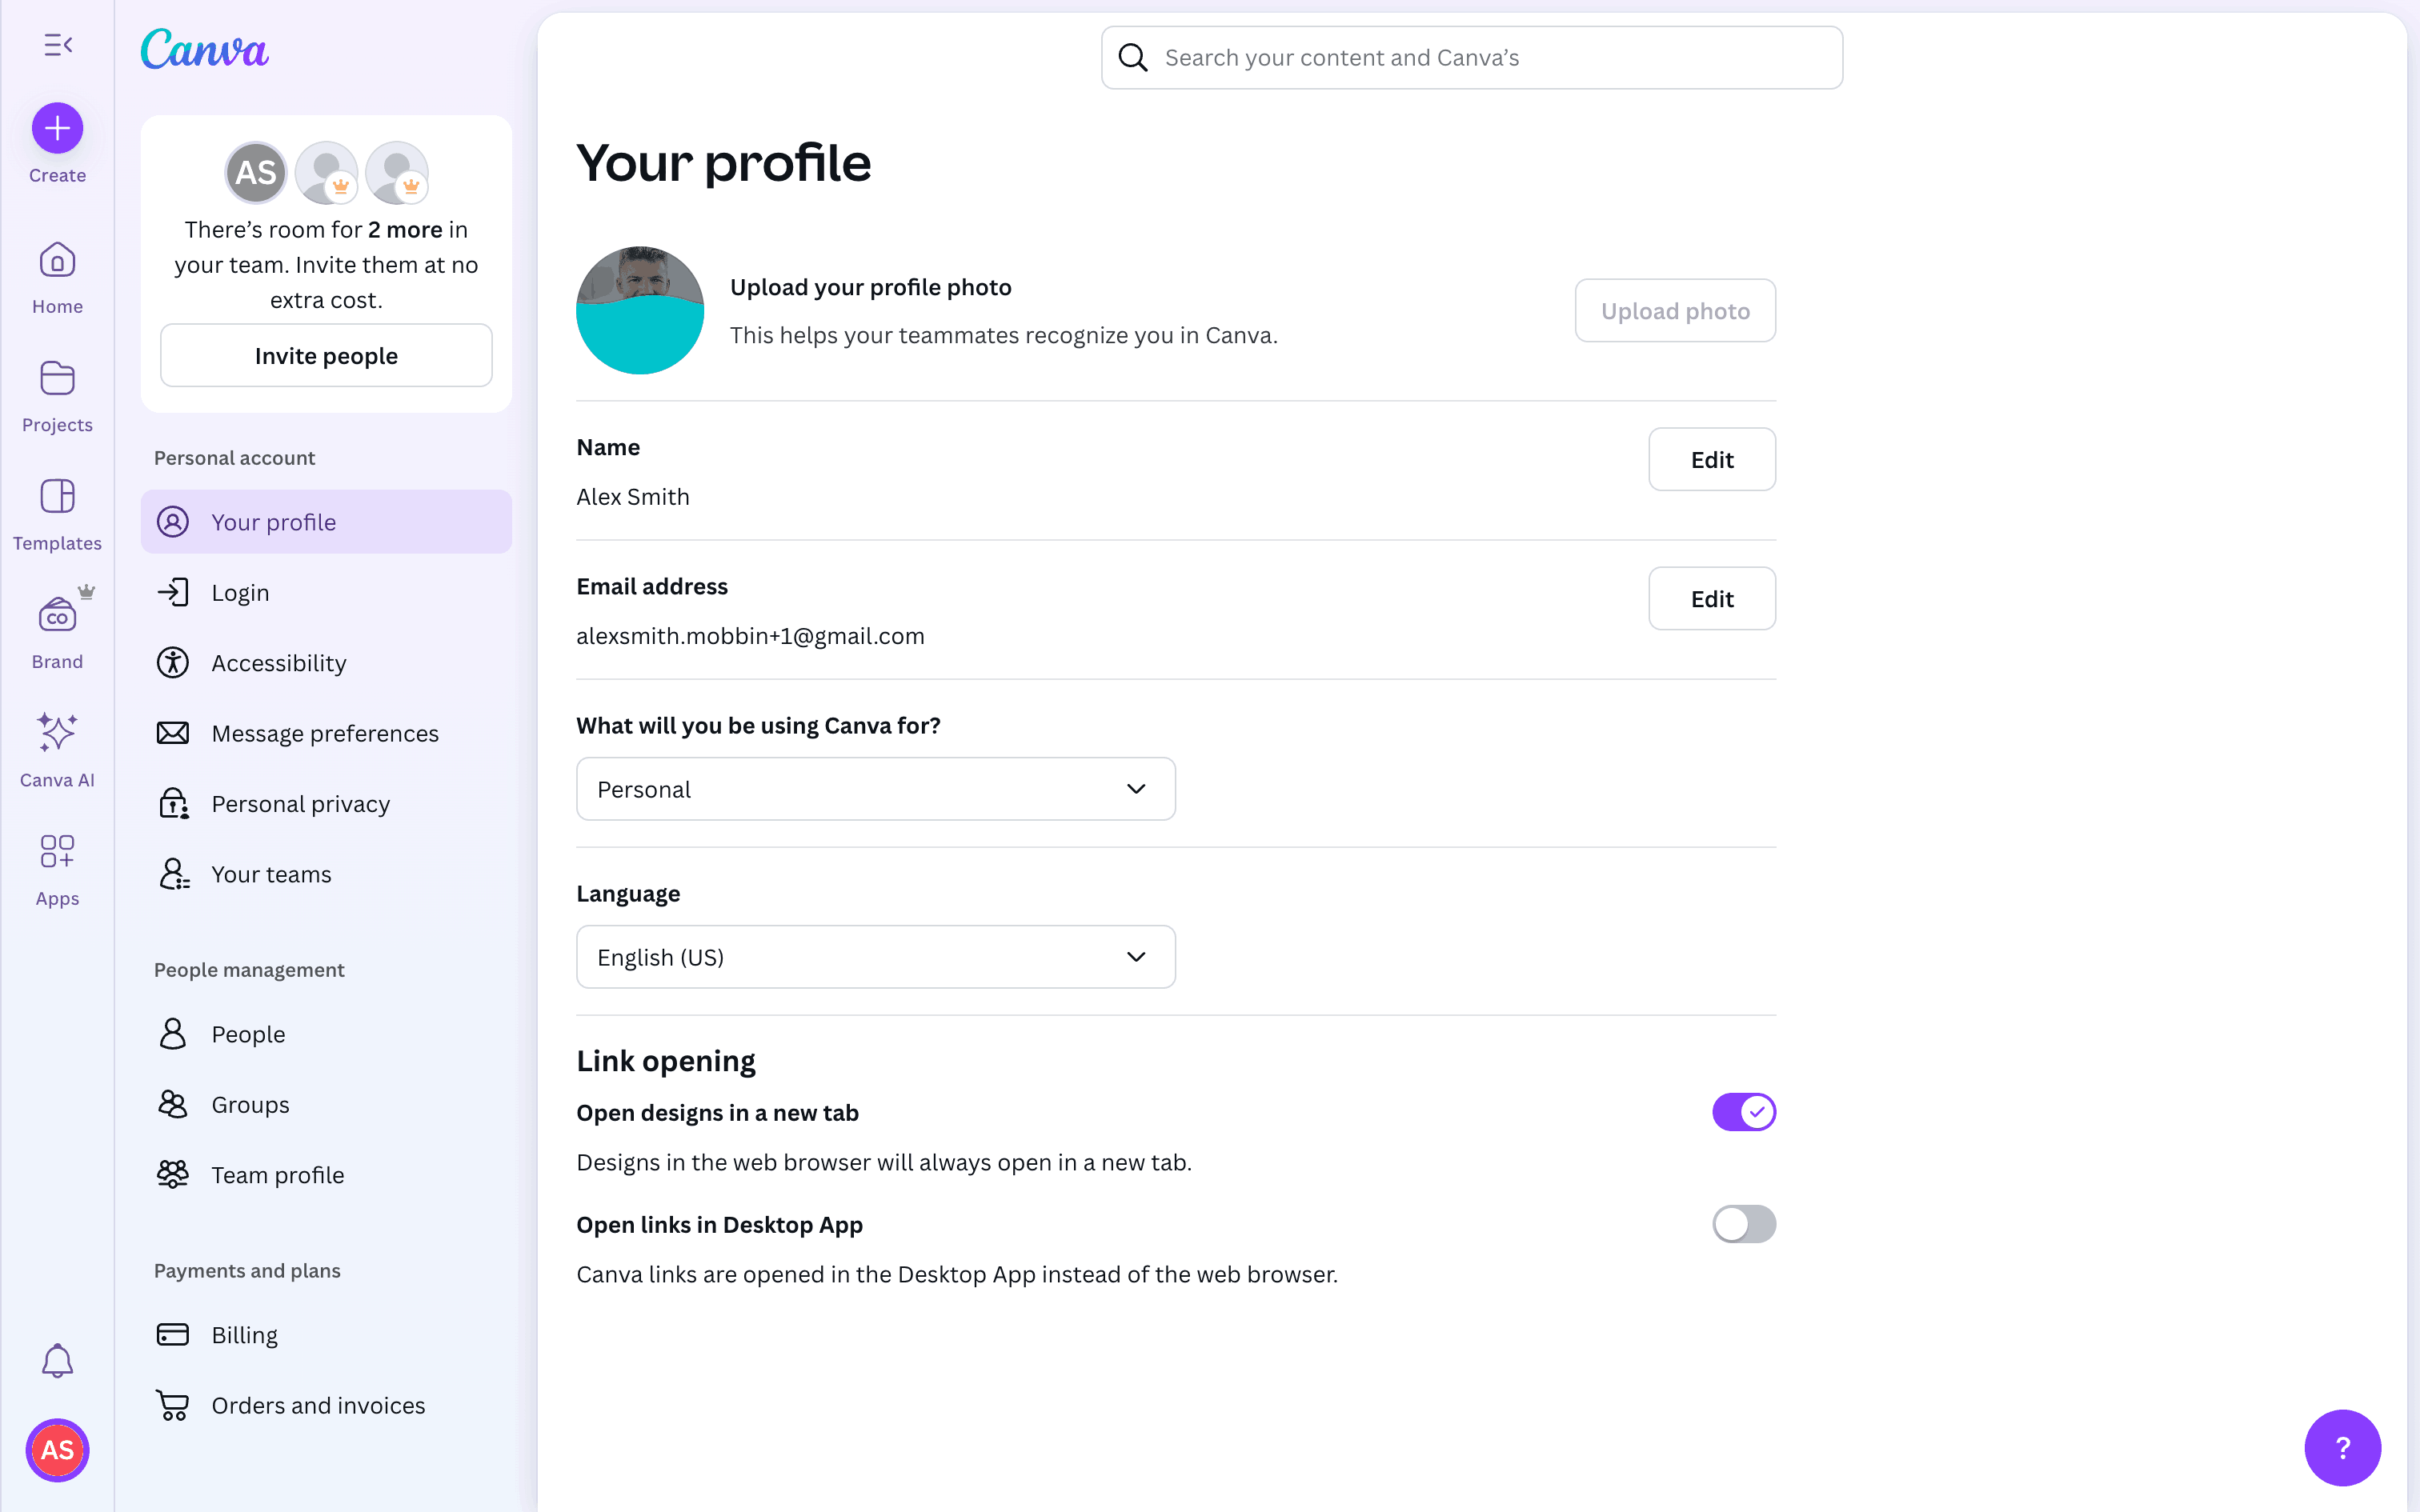This screenshot has width=2420, height=1512.
Task: Click the Upload photo button
Action: point(1675,311)
